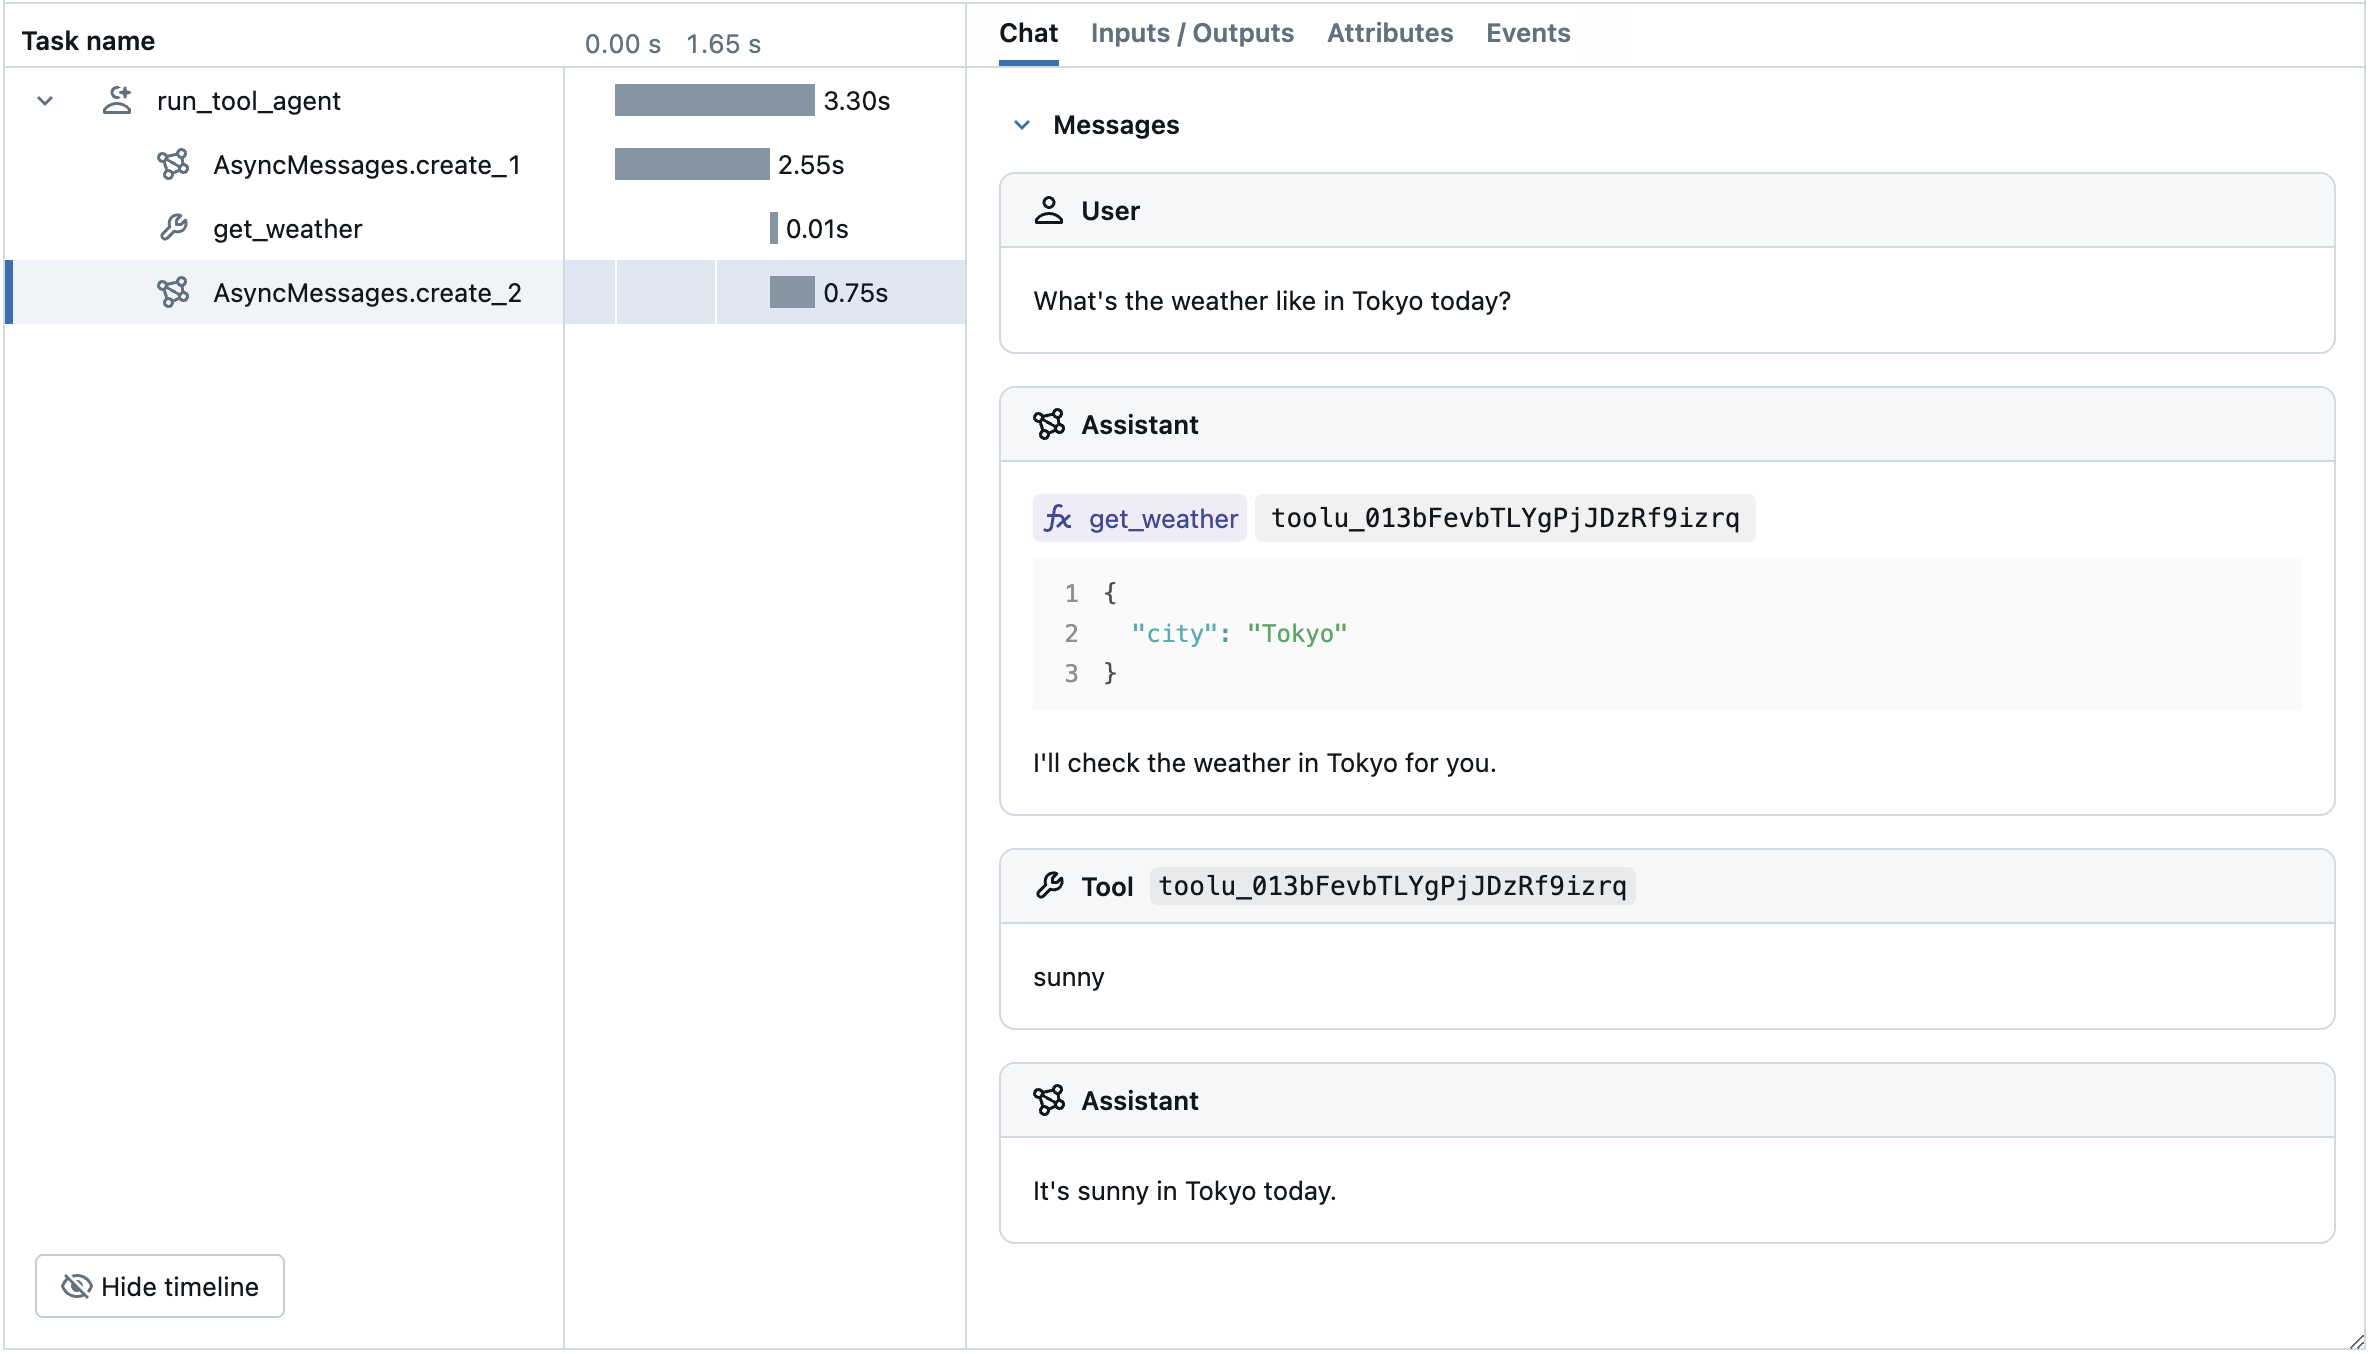This screenshot has height=1354, width=2374.
Task: Select the AsyncMessages.create_1 span
Action: [366, 164]
